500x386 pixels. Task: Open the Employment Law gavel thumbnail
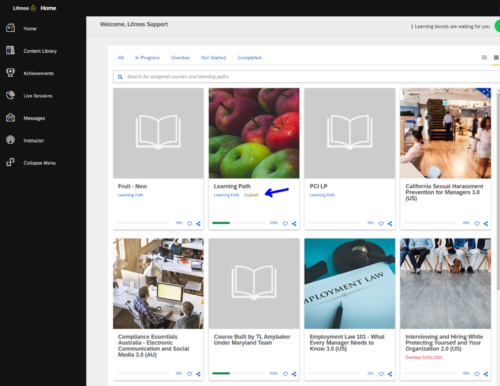click(x=350, y=283)
